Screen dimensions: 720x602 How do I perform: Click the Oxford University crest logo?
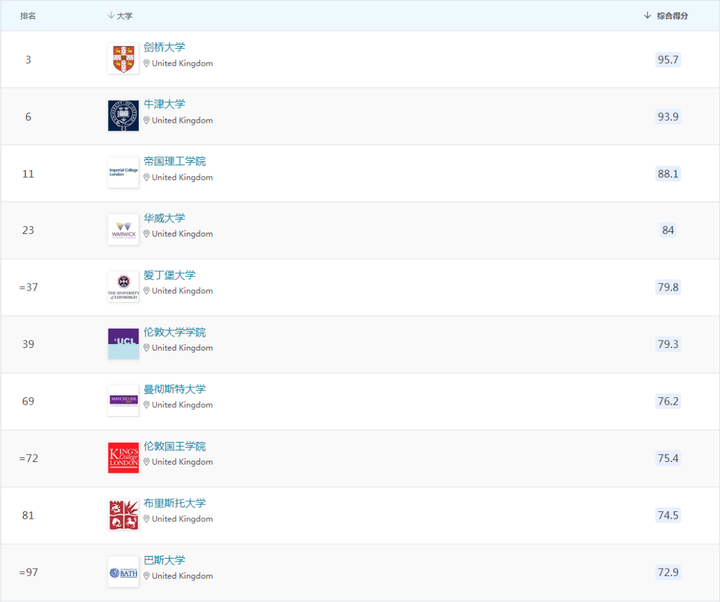pyautogui.click(x=123, y=116)
